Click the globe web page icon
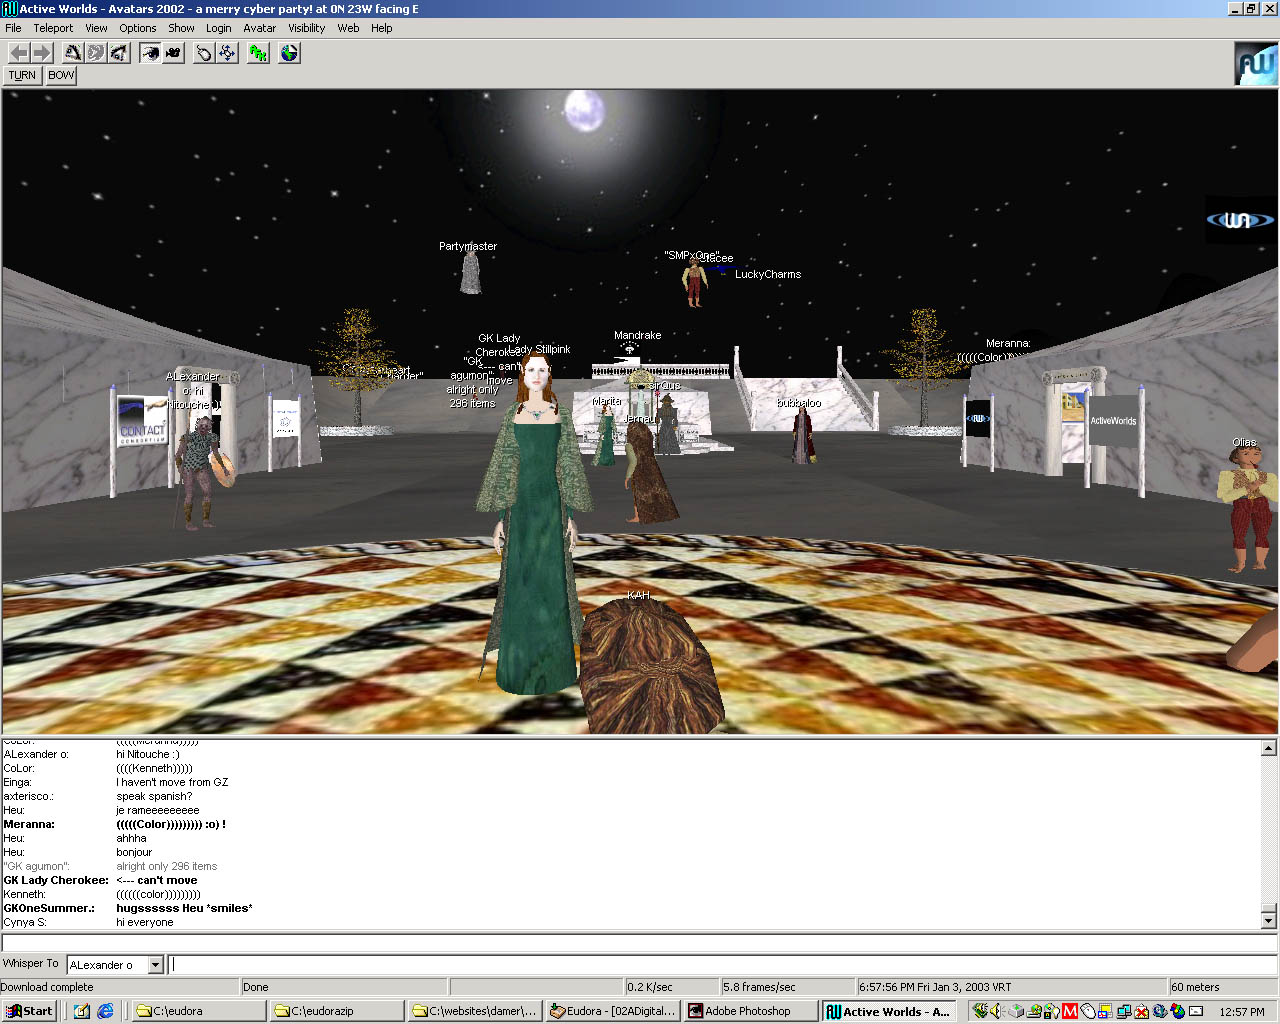1280x1024 pixels. coord(289,53)
